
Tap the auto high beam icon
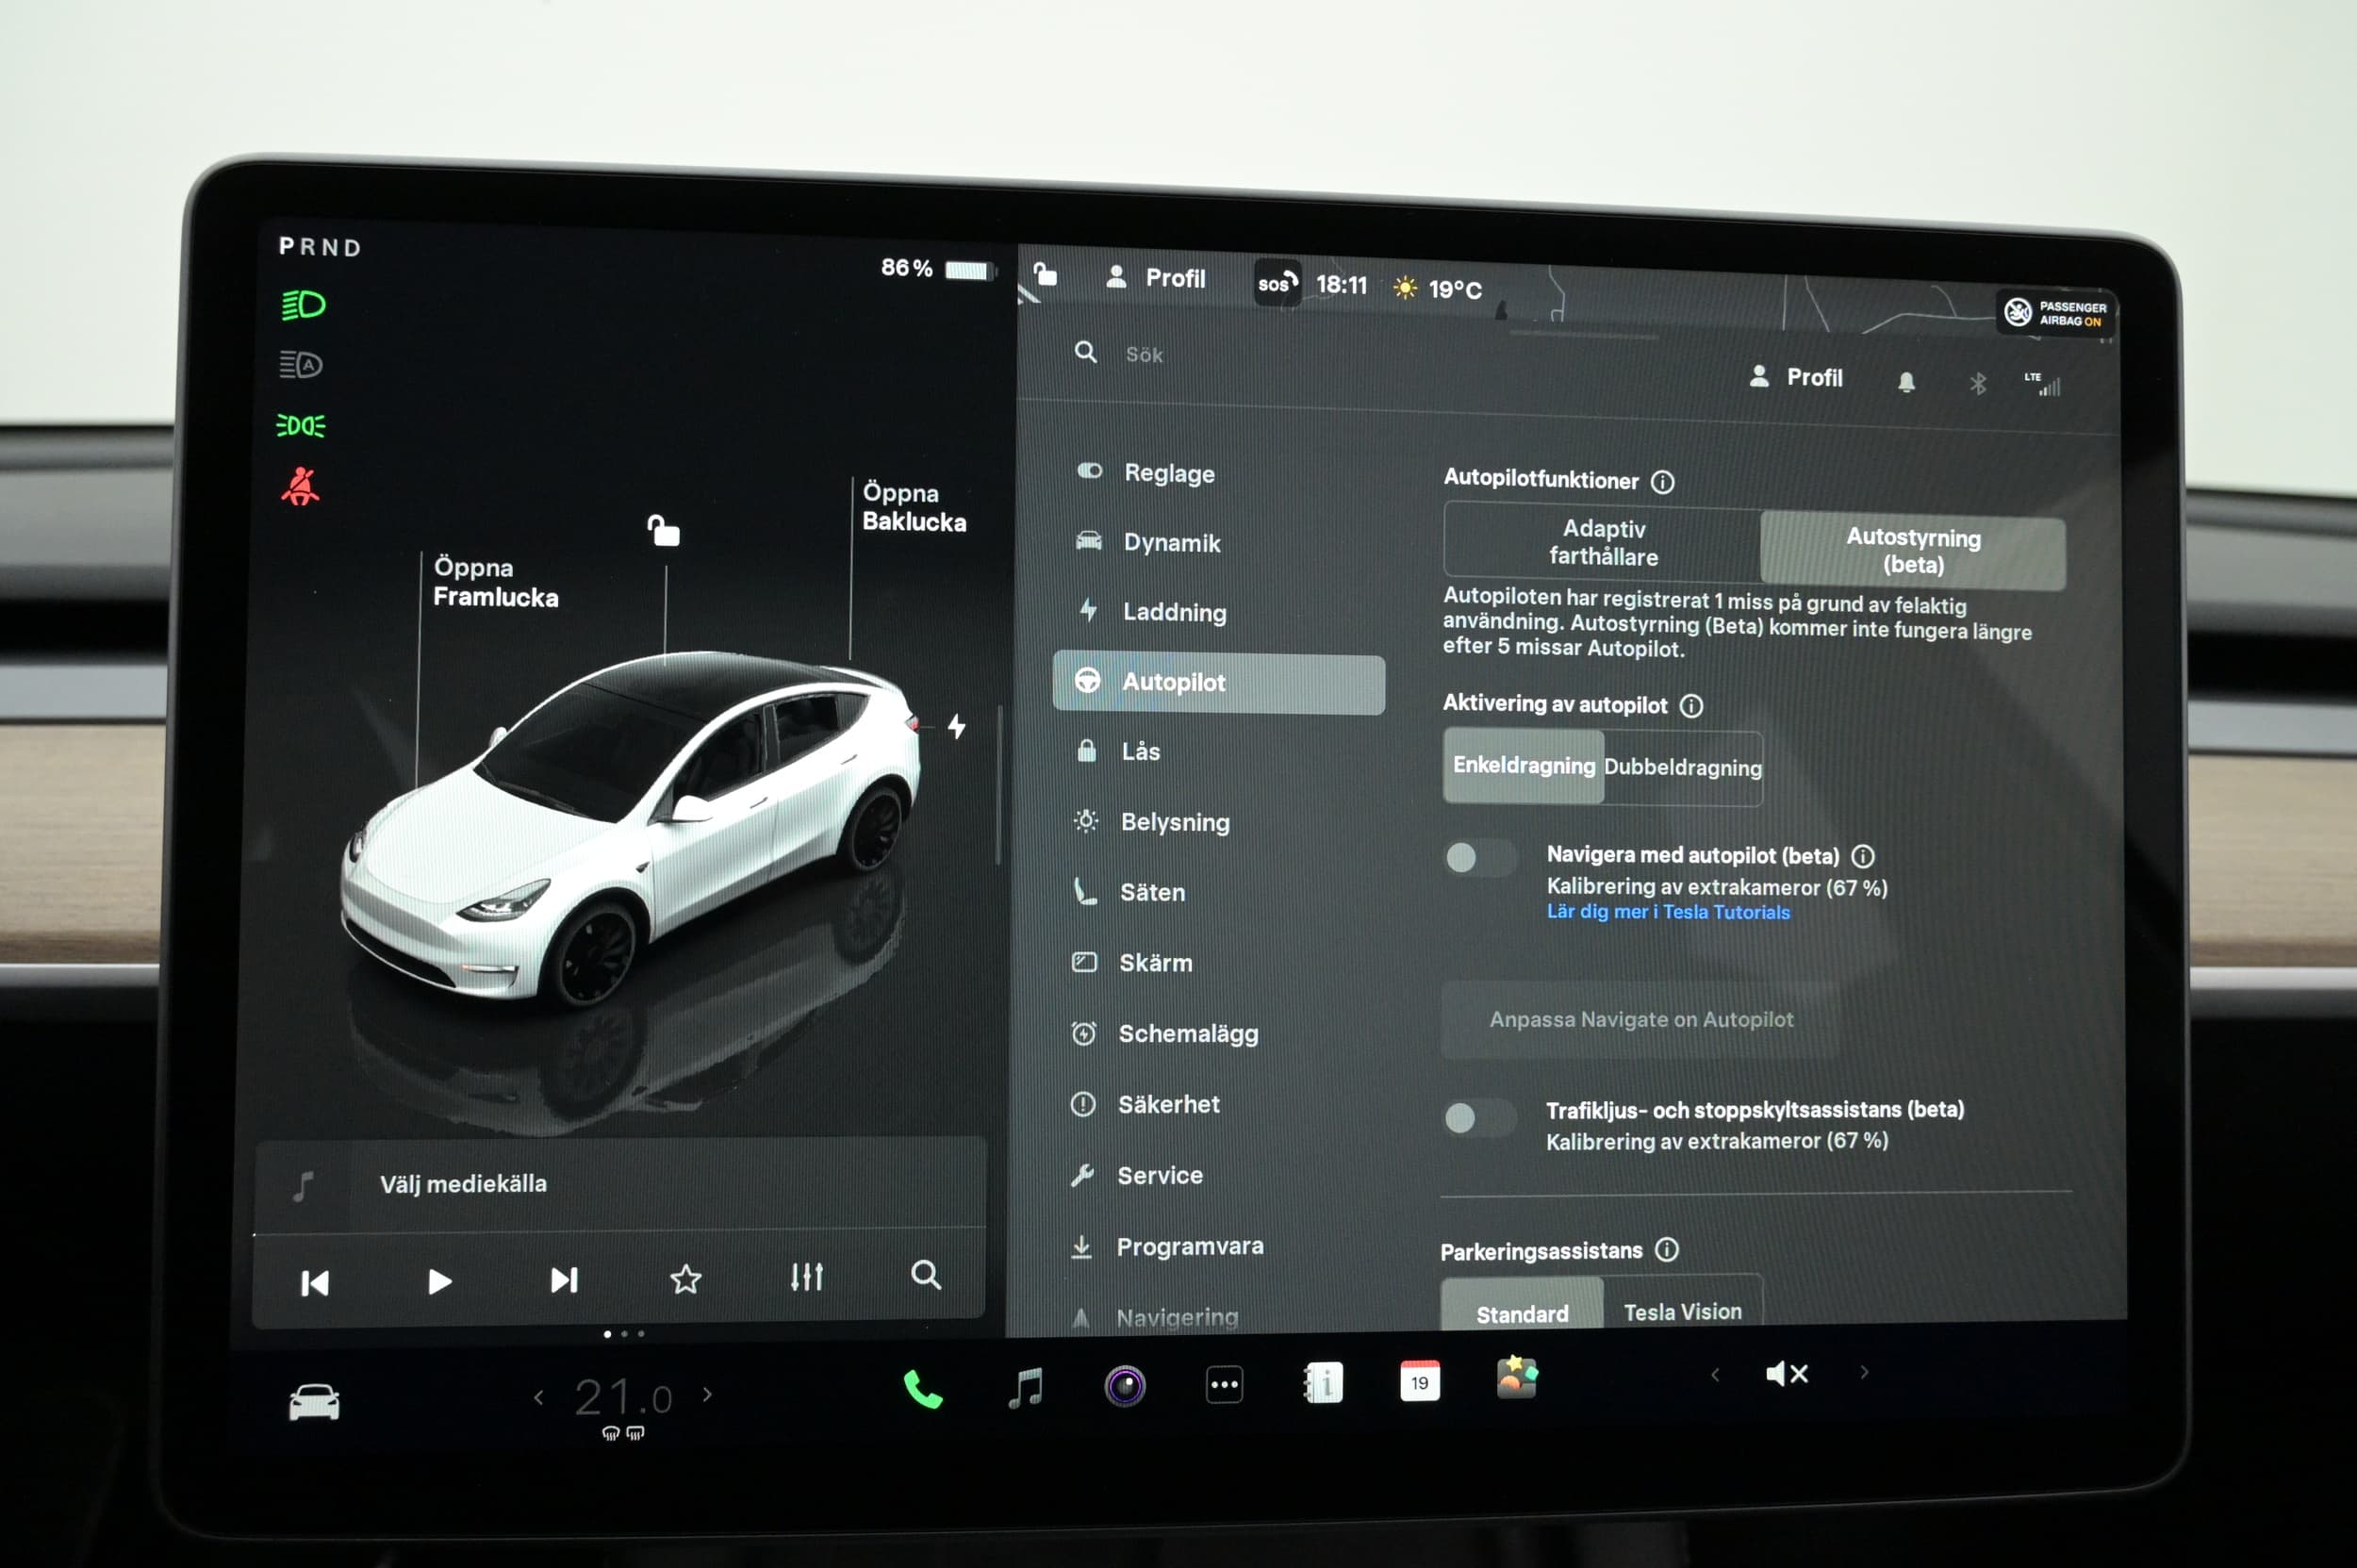[301, 364]
